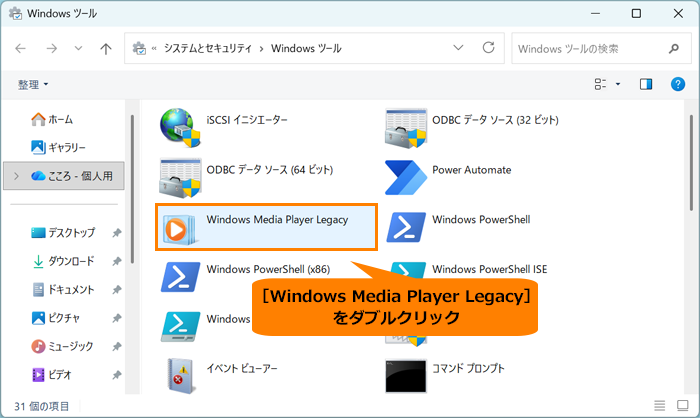Expand the こころ - 個人用 tree node
Screen dimensions: 700x418
click(x=17, y=176)
